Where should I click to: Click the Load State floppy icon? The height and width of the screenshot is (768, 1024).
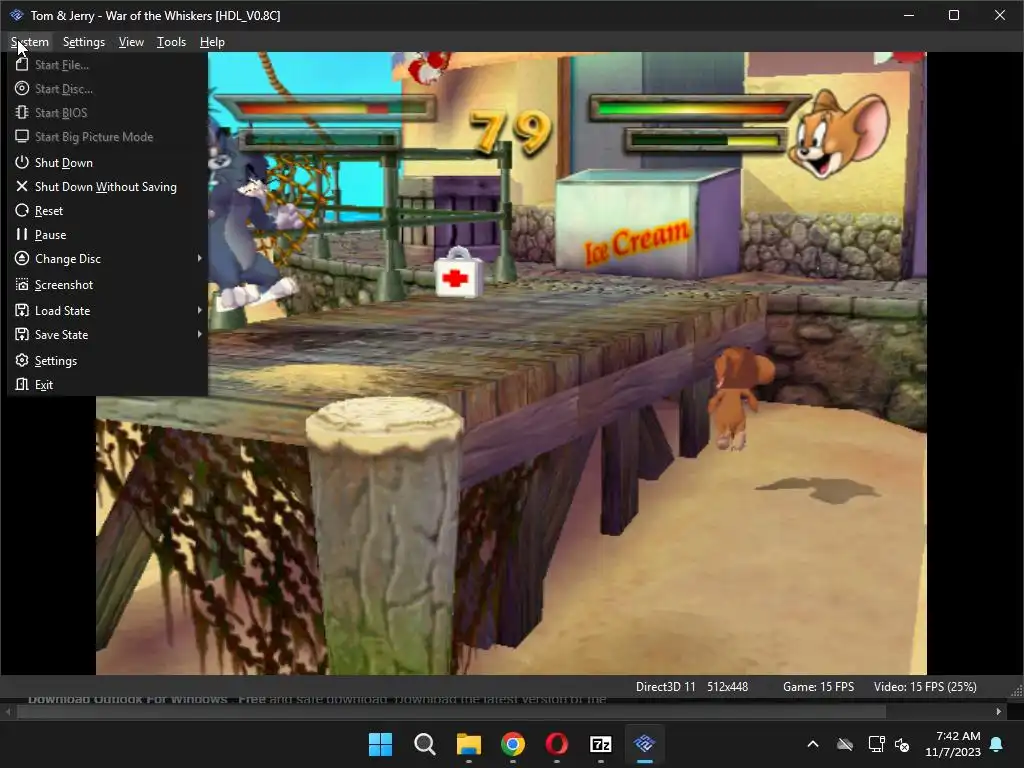22,310
